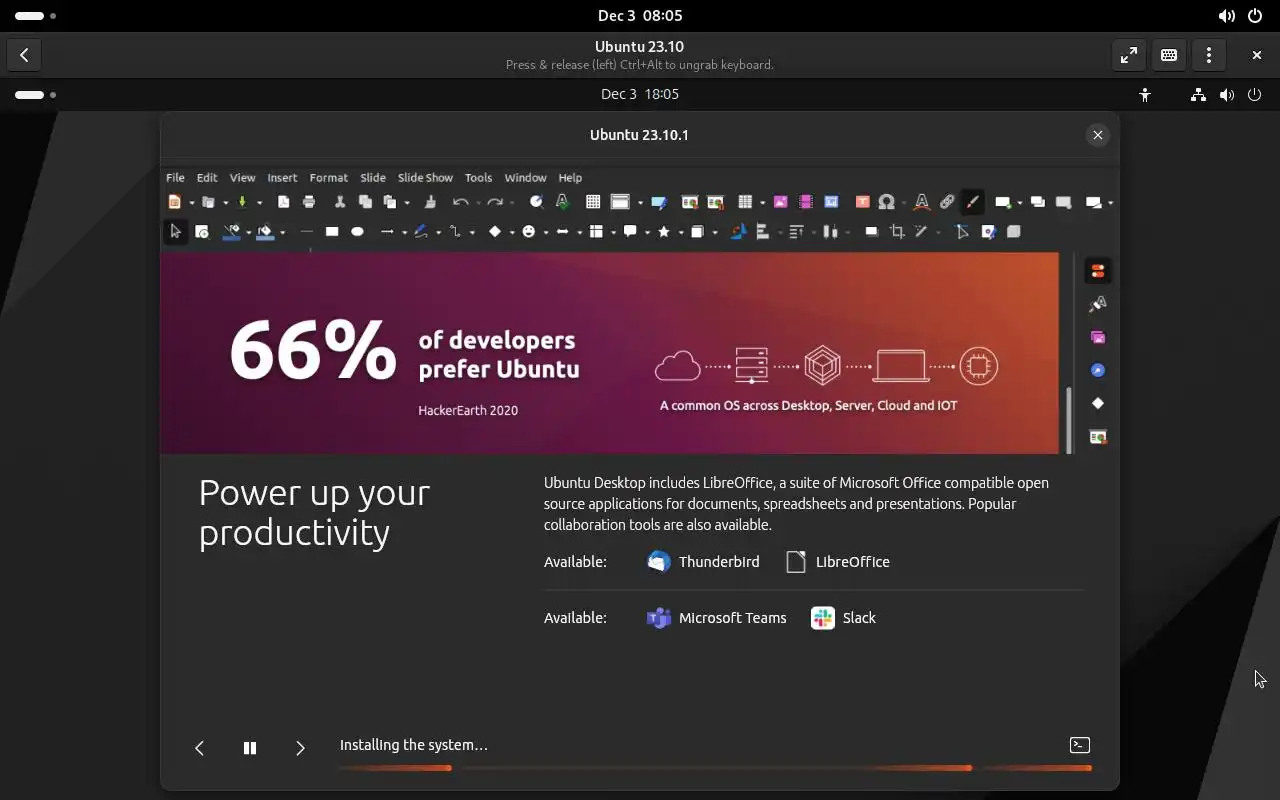The image size is (1280, 800).
Task: Expand the Paste options dropdown arrow
Action: tap(407, 203)
